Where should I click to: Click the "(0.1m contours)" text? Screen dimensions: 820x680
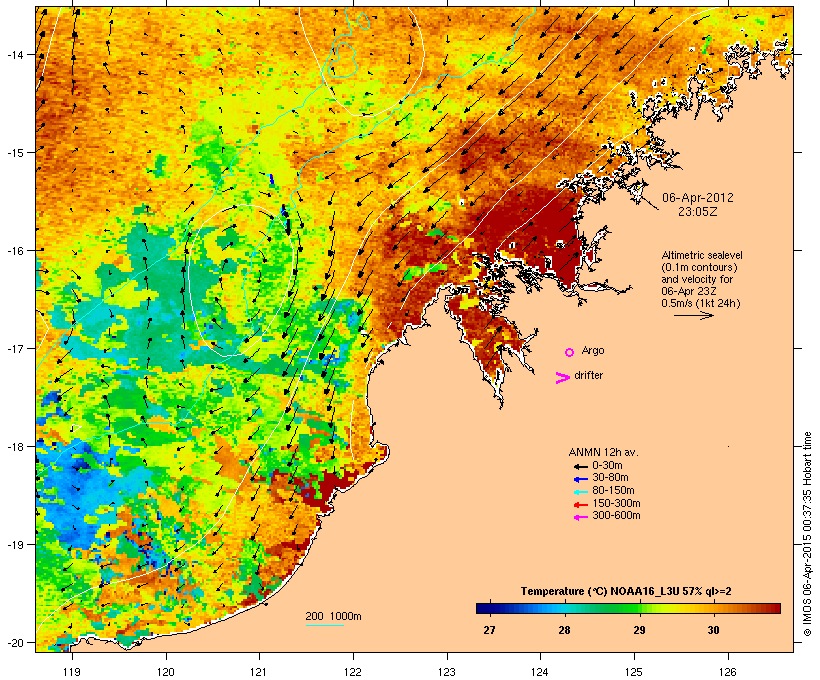point(699,267)
